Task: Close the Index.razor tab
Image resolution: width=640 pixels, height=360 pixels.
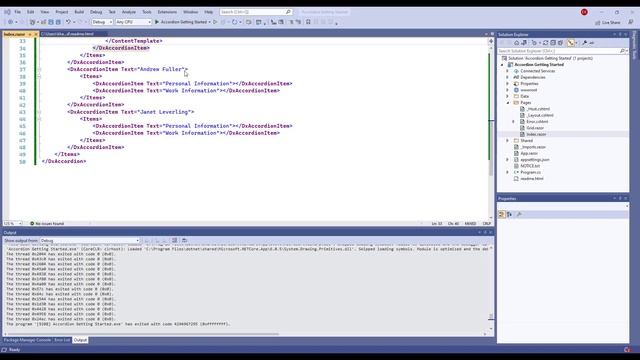Action: (36, 34)
